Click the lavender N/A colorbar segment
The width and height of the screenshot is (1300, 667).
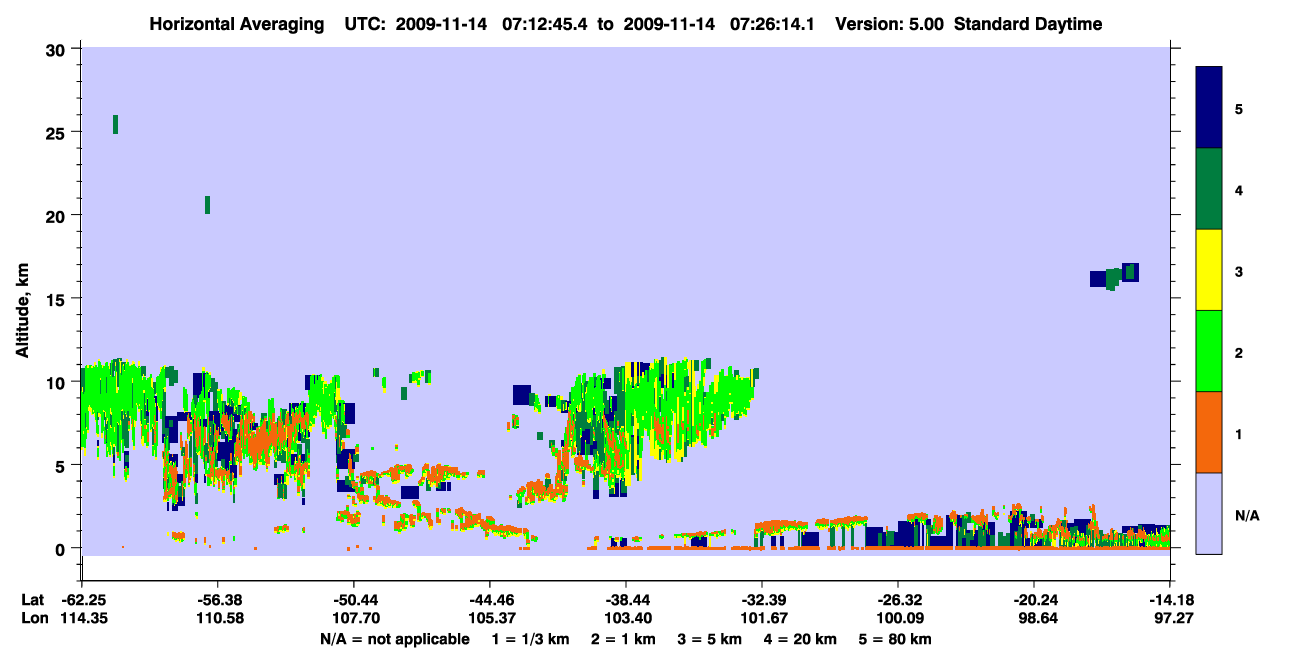tap(1209, 513)
